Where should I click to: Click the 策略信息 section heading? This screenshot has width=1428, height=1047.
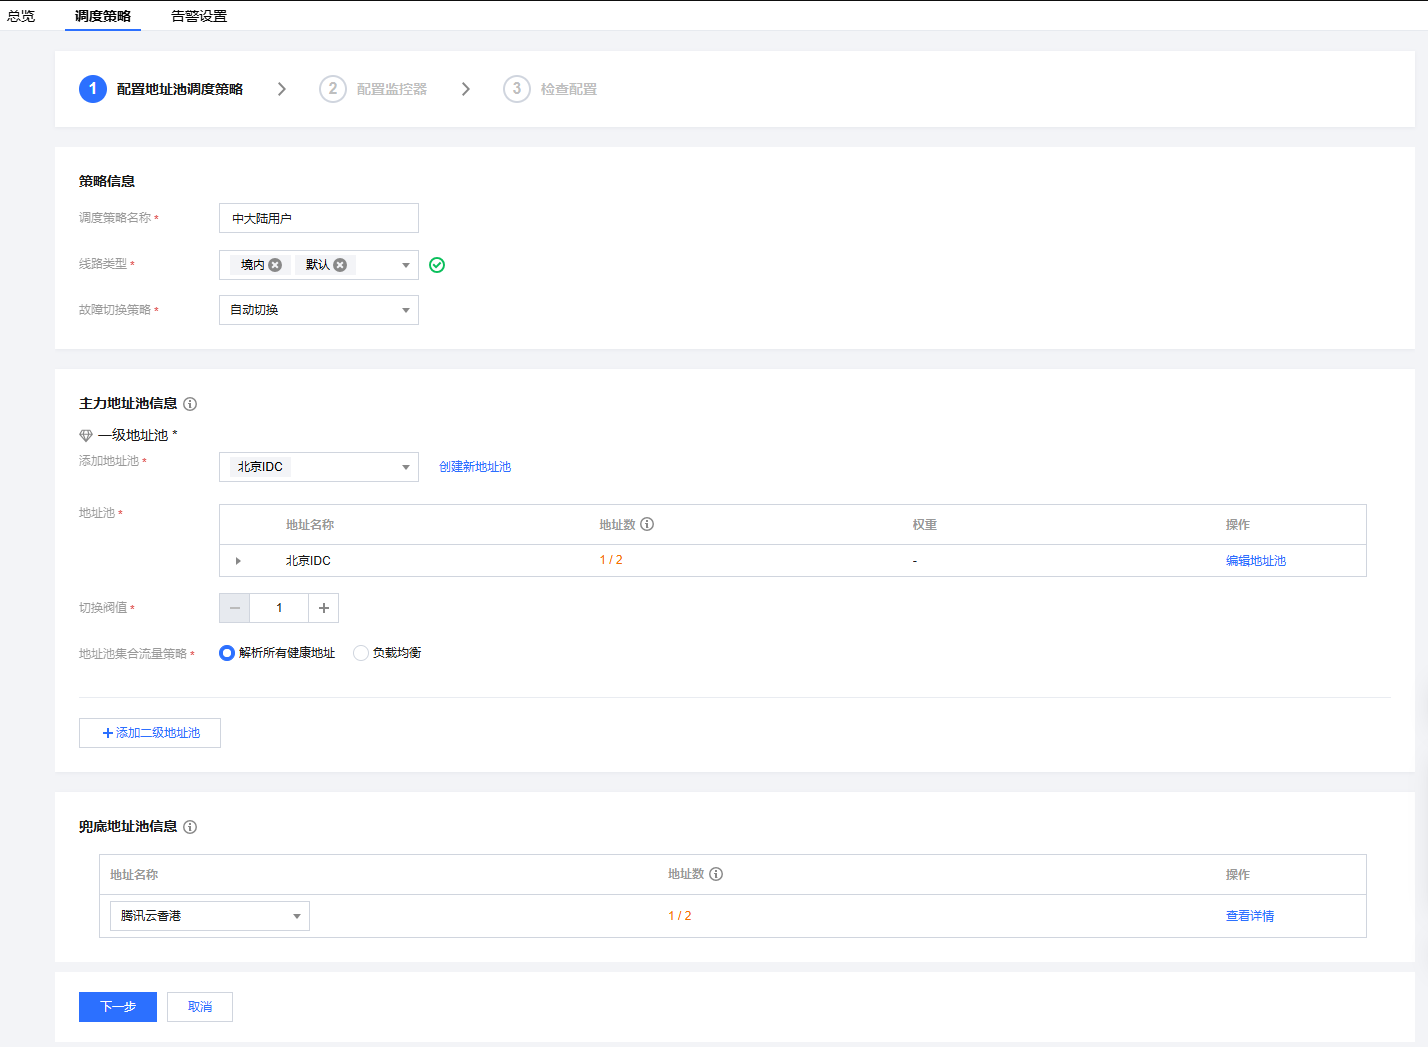tap(107, 181)
